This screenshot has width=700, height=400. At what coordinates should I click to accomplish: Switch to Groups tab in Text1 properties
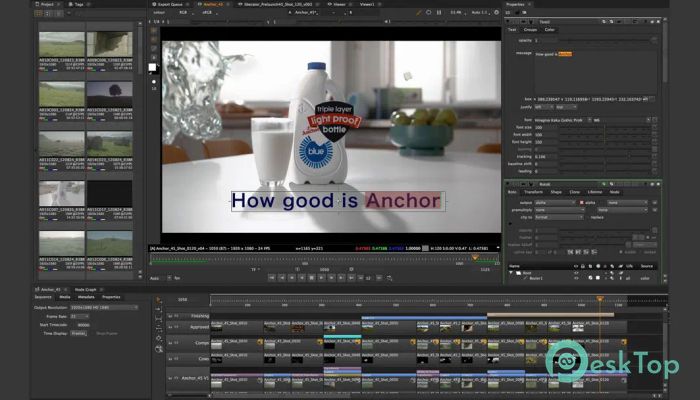coord(530,29)
